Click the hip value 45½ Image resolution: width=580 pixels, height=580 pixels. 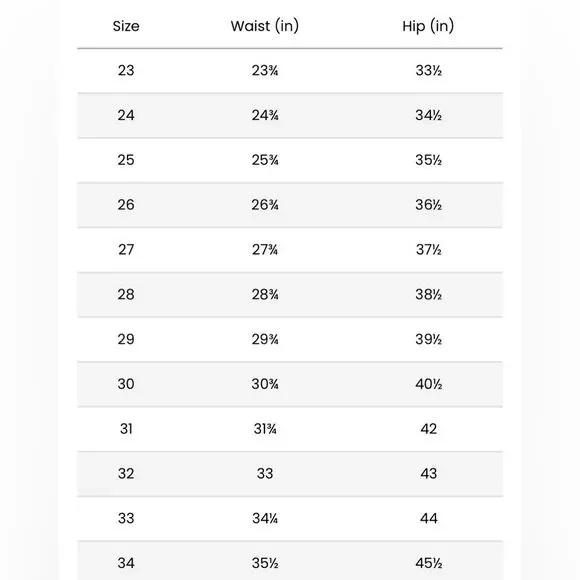(428, 563)
